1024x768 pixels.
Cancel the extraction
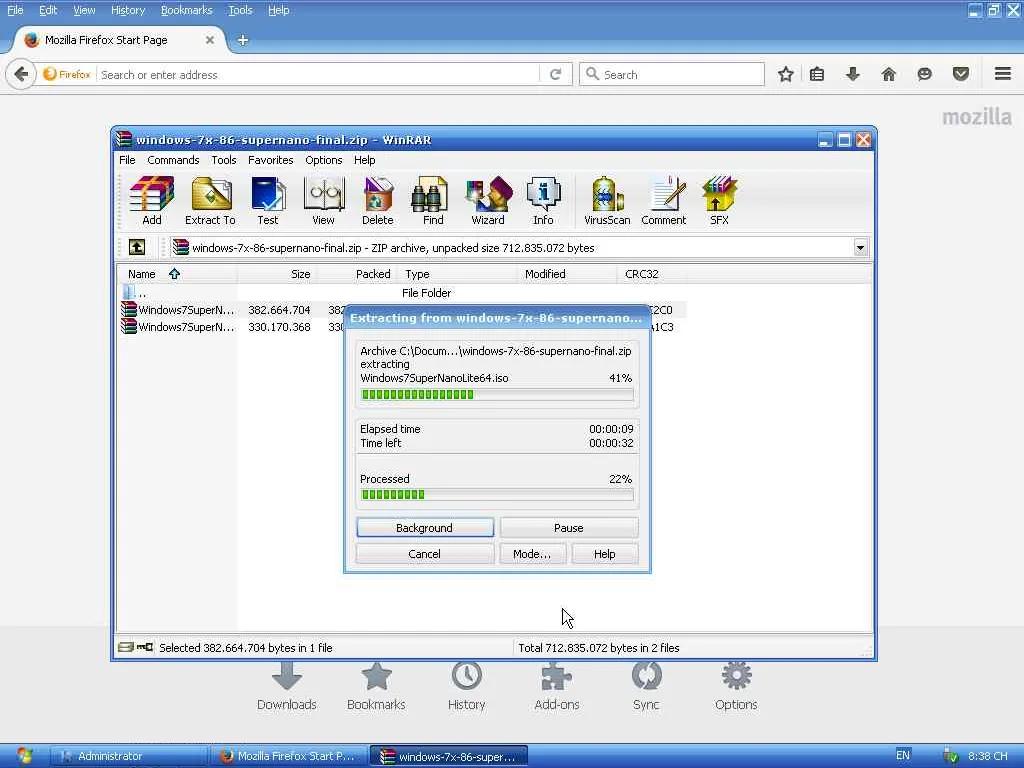click(424, 554)
